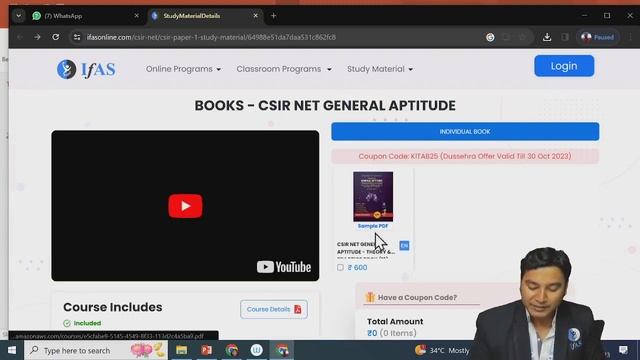Go forward in browser history

coord(37,37)
